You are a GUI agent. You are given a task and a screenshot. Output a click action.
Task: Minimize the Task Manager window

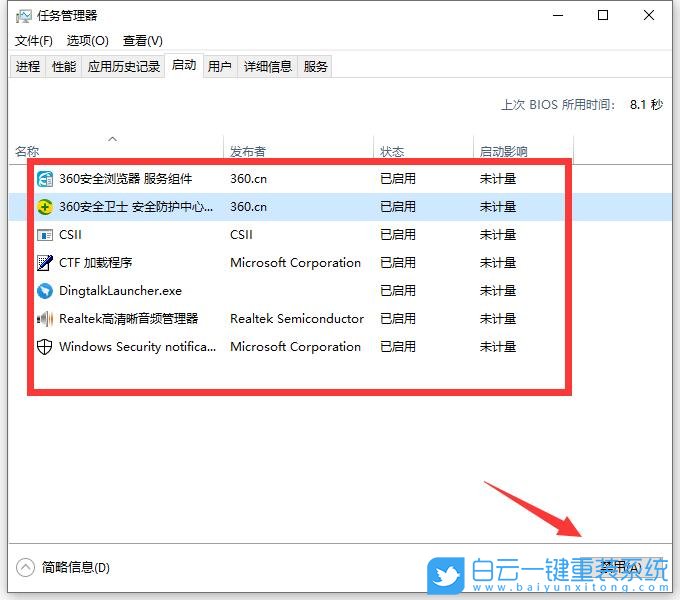tap(558, 16)
